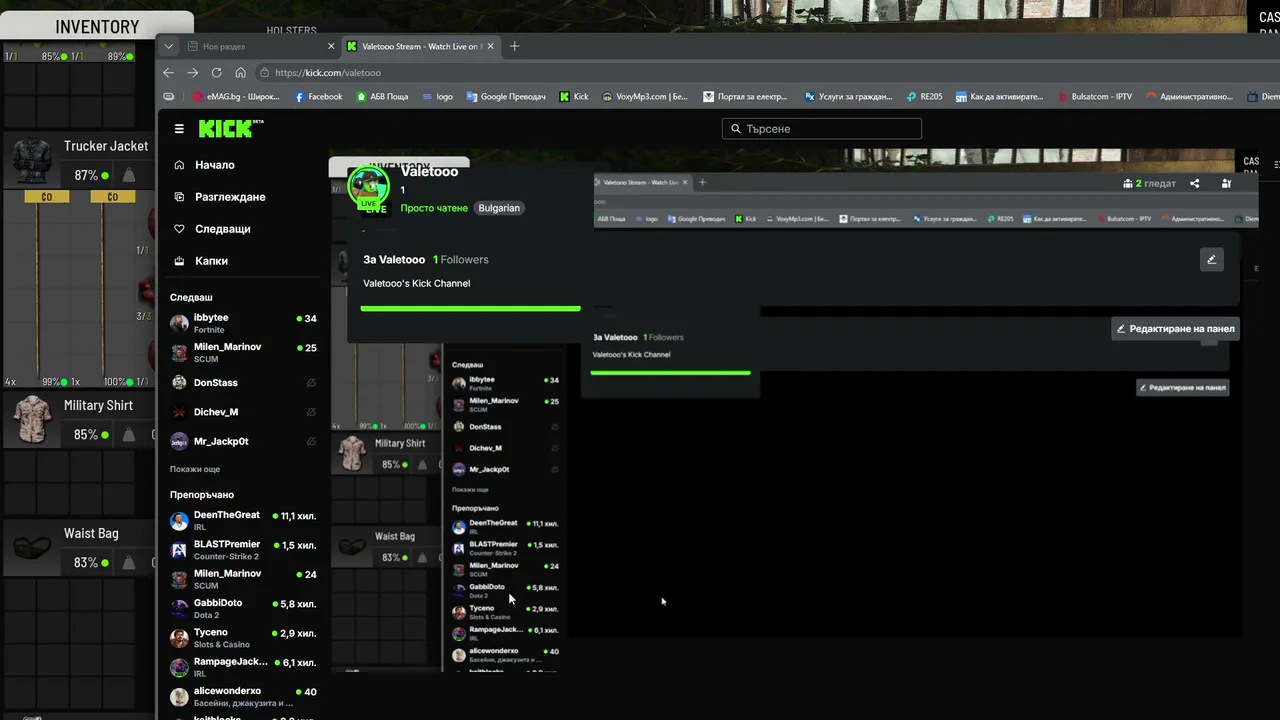Click the Просто чатене category link
The image size is (1280, 720).
[434, 208]
